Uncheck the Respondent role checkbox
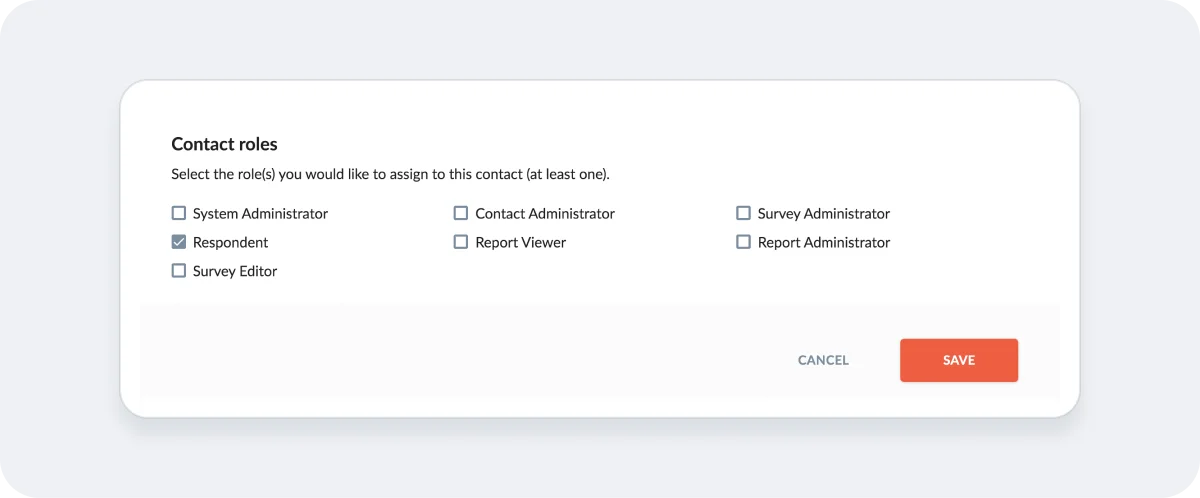This screenshot has width=1200, height=498. click(179, 242)
